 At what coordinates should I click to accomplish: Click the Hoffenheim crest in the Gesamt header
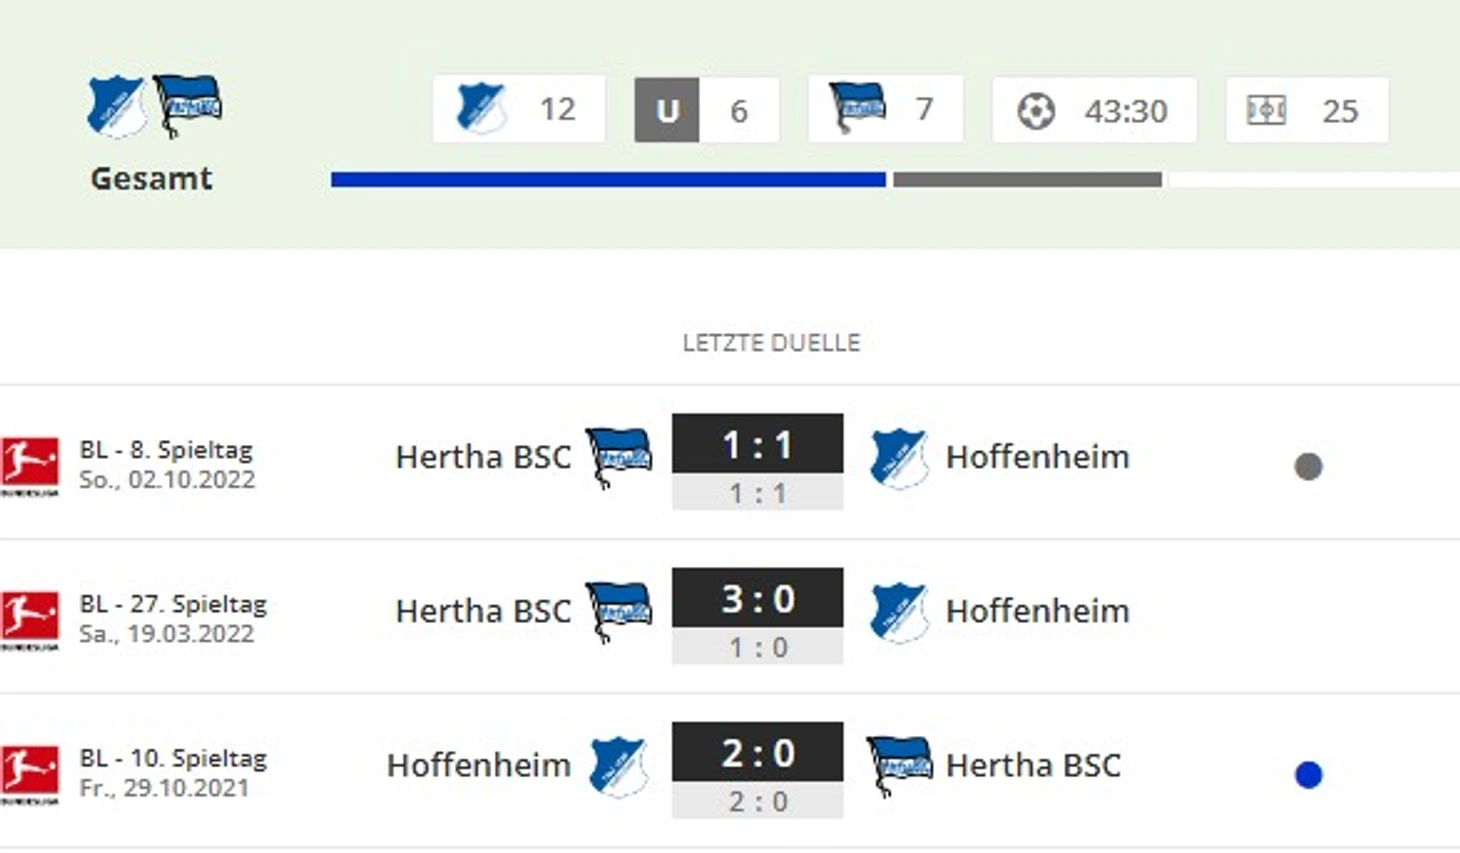115,105
